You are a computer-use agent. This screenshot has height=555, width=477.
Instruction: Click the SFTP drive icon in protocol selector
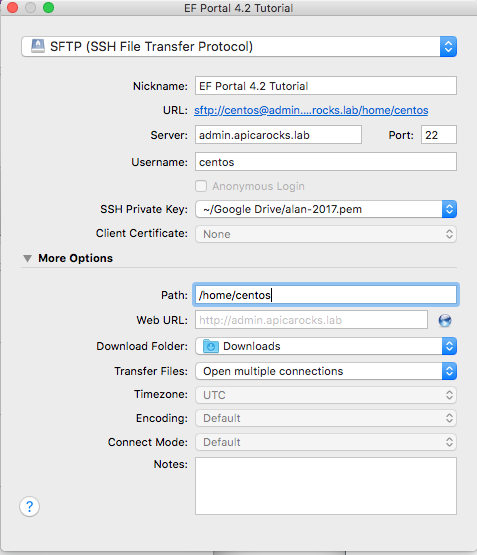coord(38,46)
